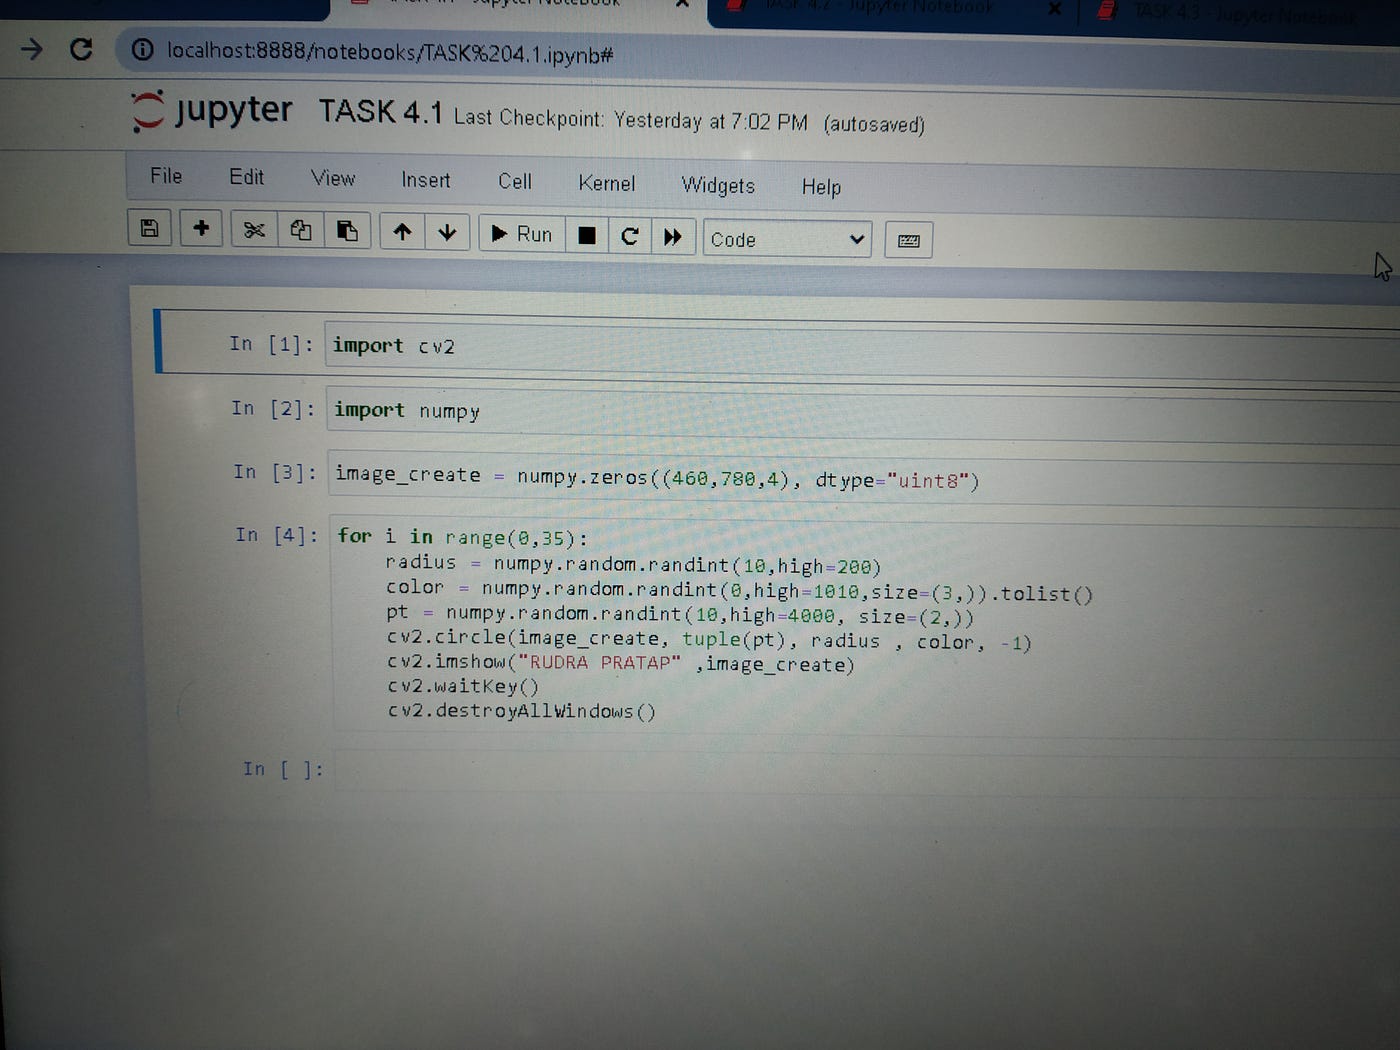Open the Kernel menu
Image resolution: width=1400 pixels, height=1050 pixels.
coord(606,183)
